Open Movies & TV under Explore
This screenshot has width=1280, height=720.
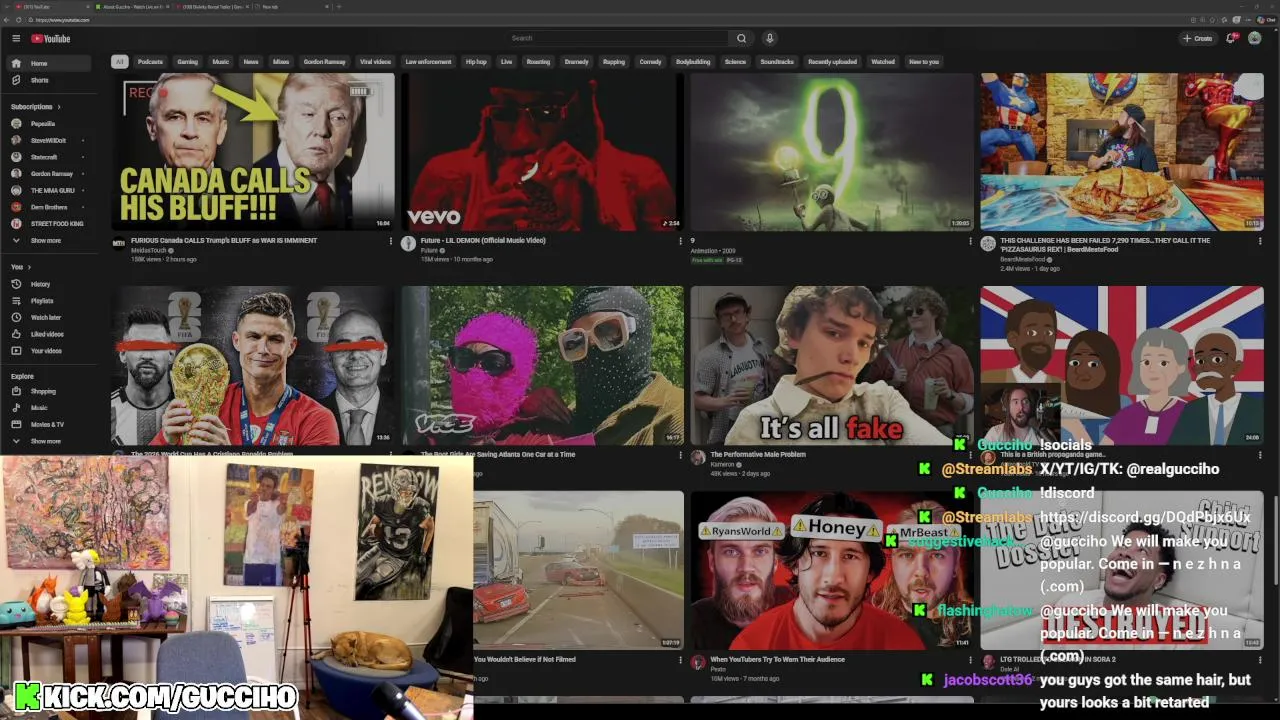coord(47,424)
